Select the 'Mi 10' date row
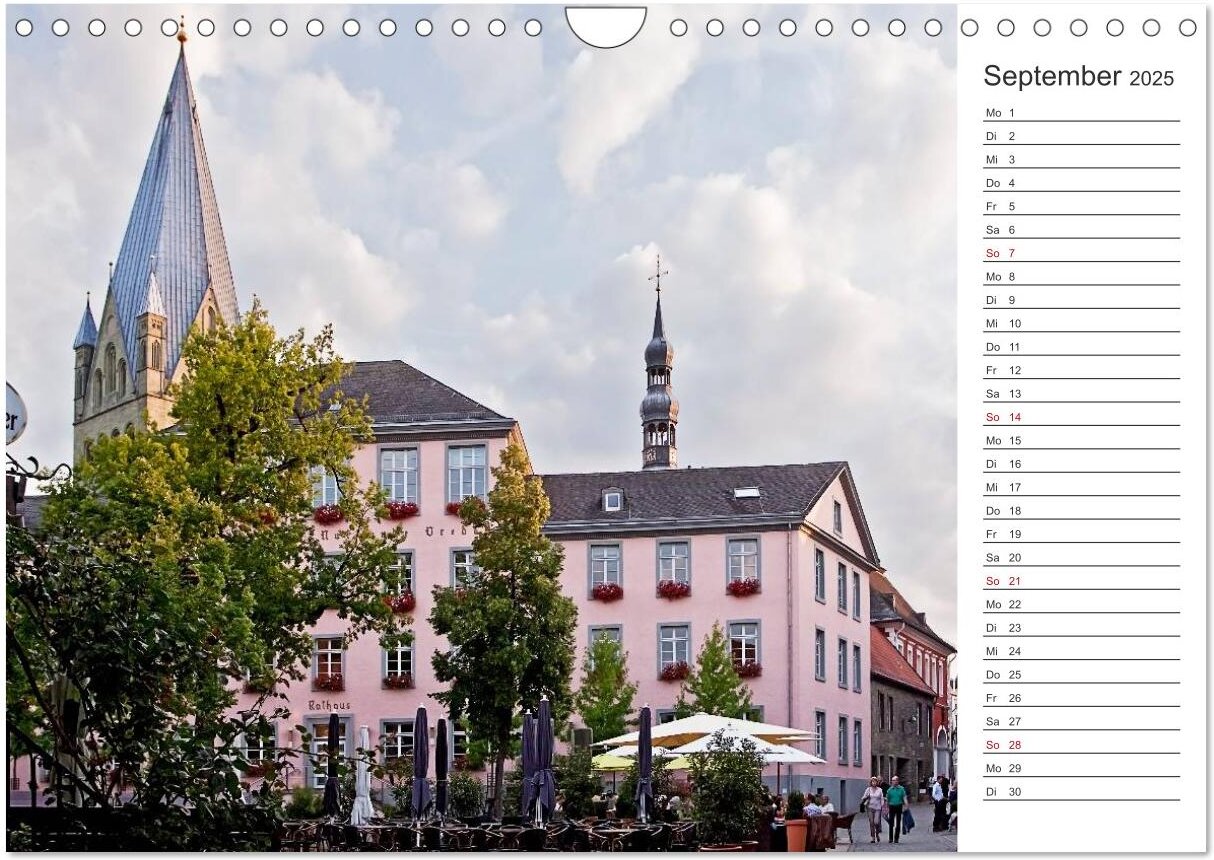 tap(1081, 323)
